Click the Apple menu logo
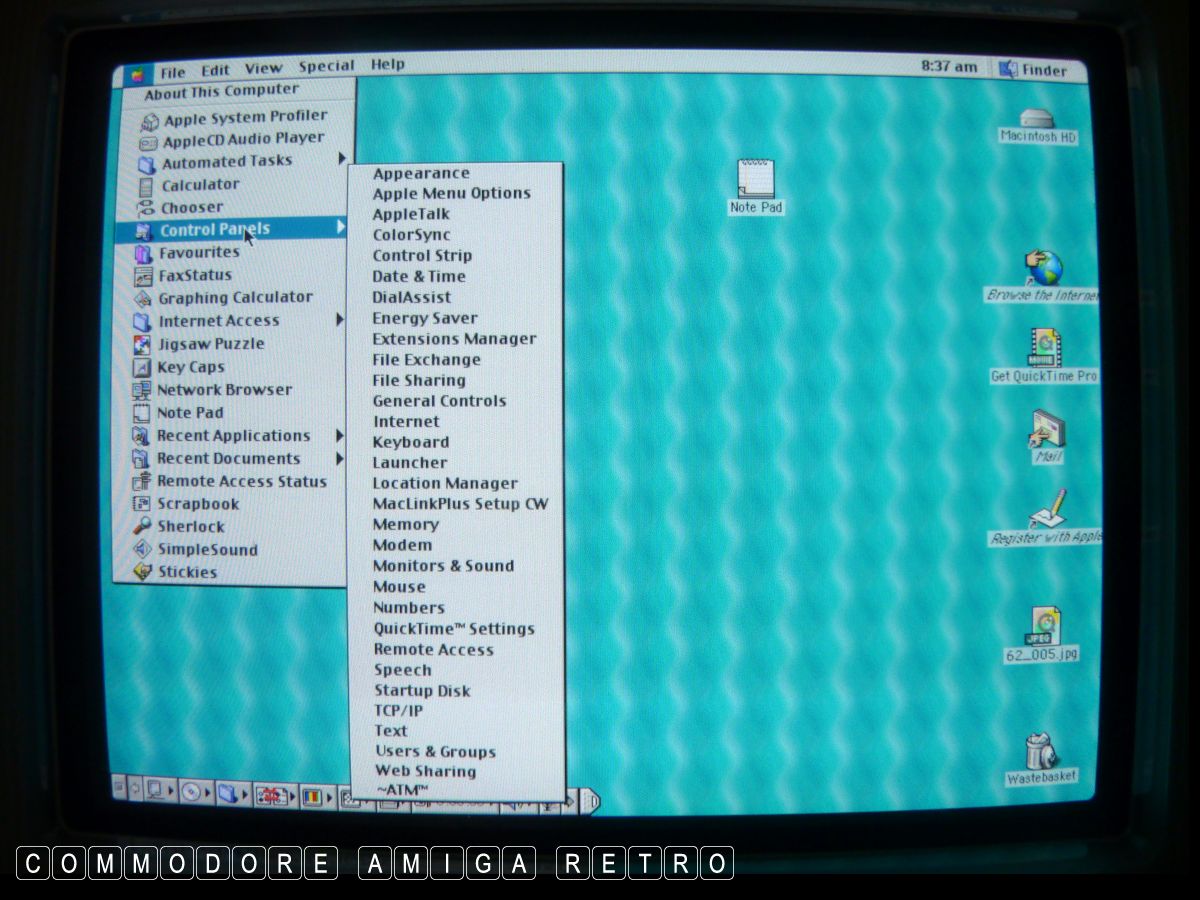This screenshot has width=1200, height=900. 137,73
